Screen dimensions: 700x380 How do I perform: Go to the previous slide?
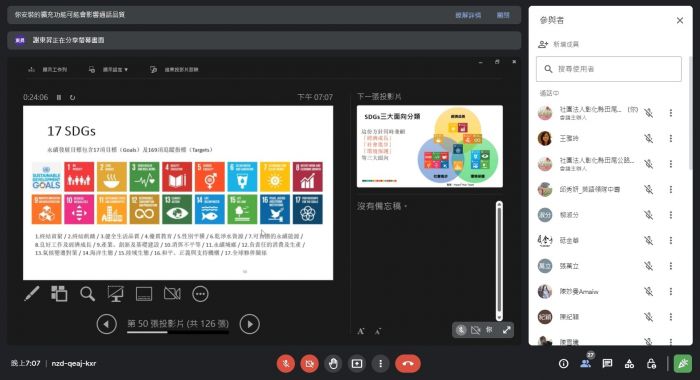[x=107, y=324]
